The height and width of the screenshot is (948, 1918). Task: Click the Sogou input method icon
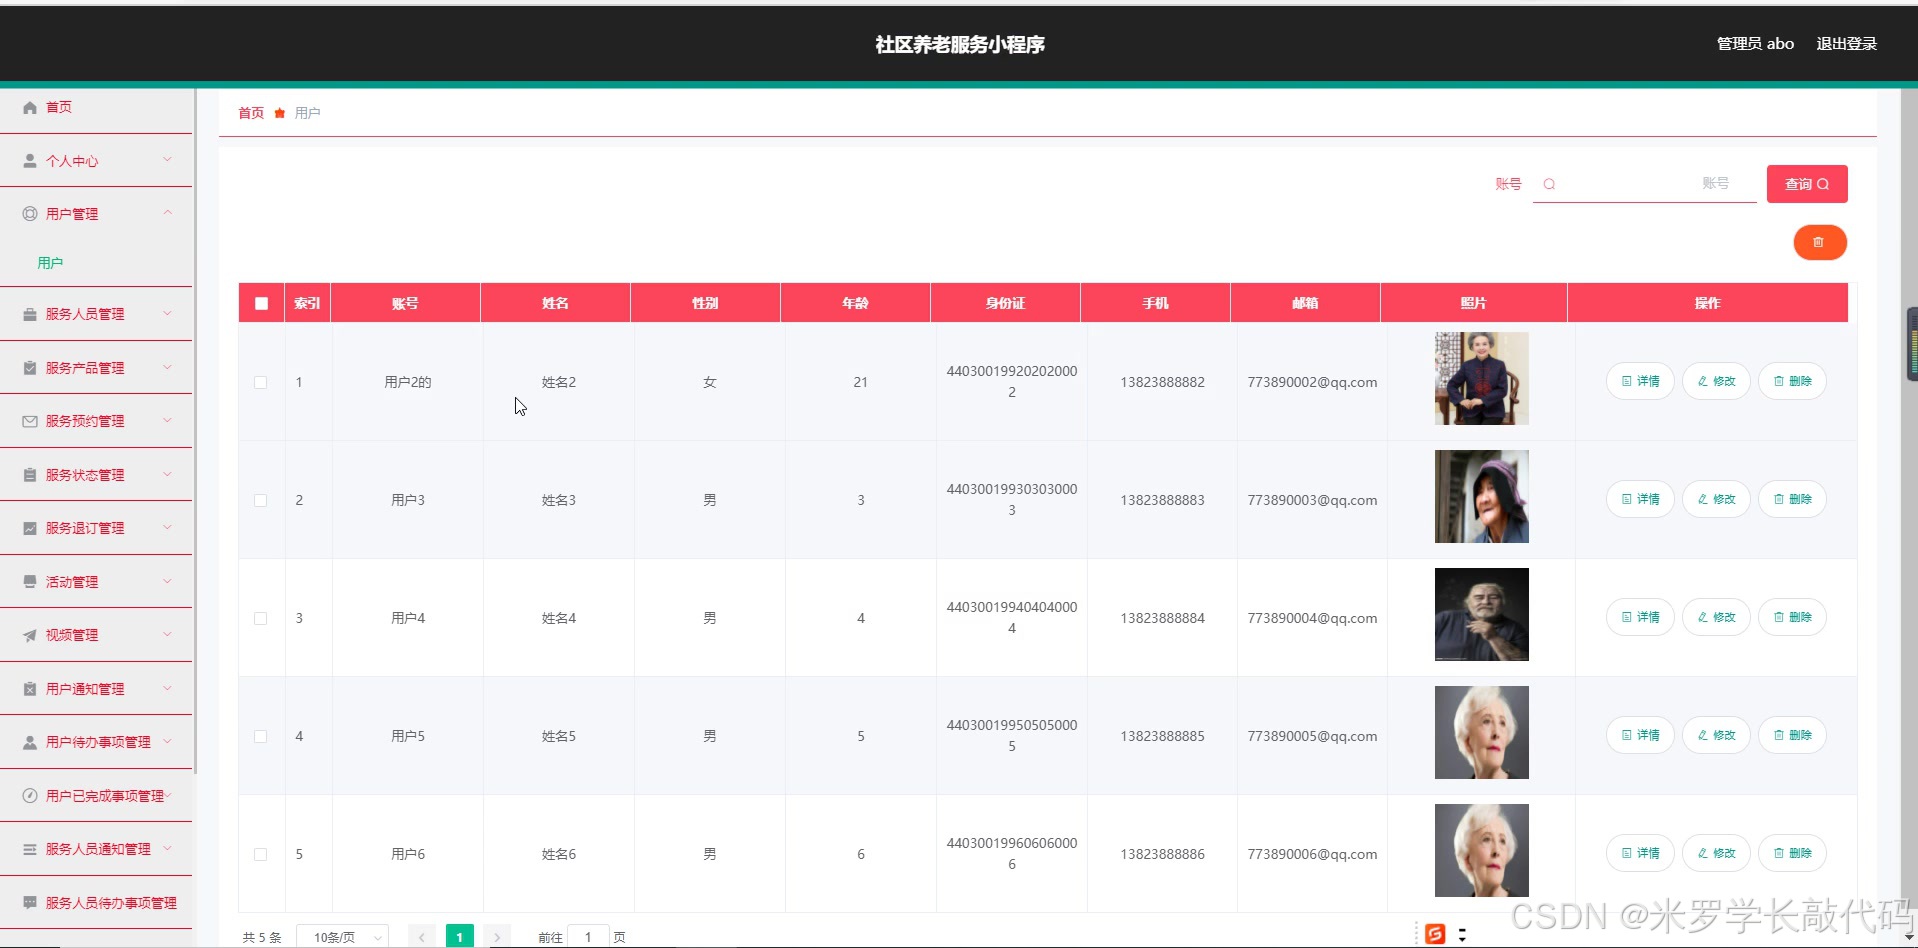pyautogui.click(x=1435, y=934)
